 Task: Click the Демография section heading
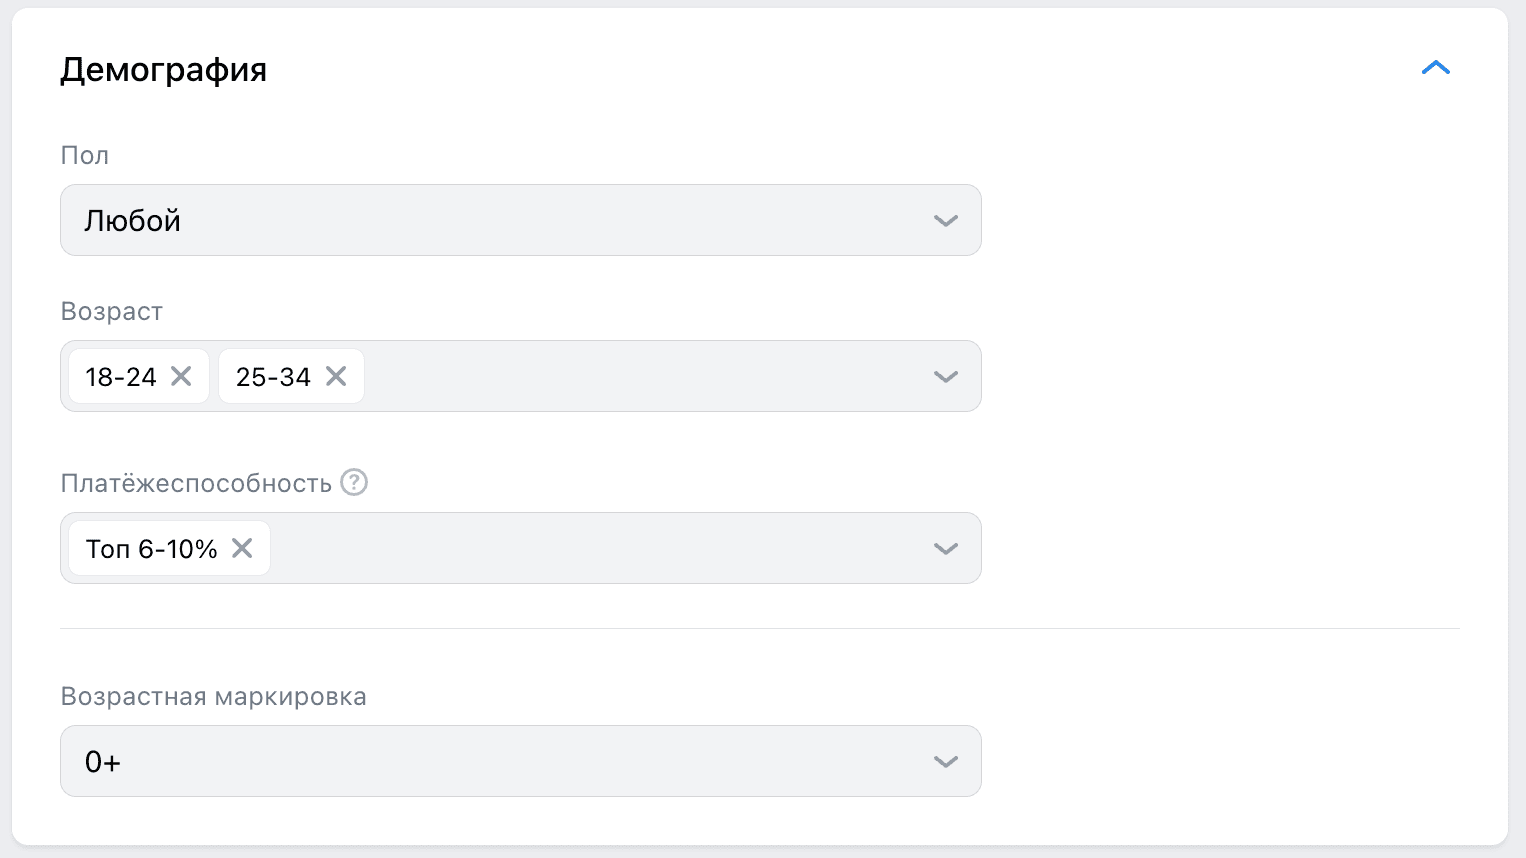click(x=163, y=70)
